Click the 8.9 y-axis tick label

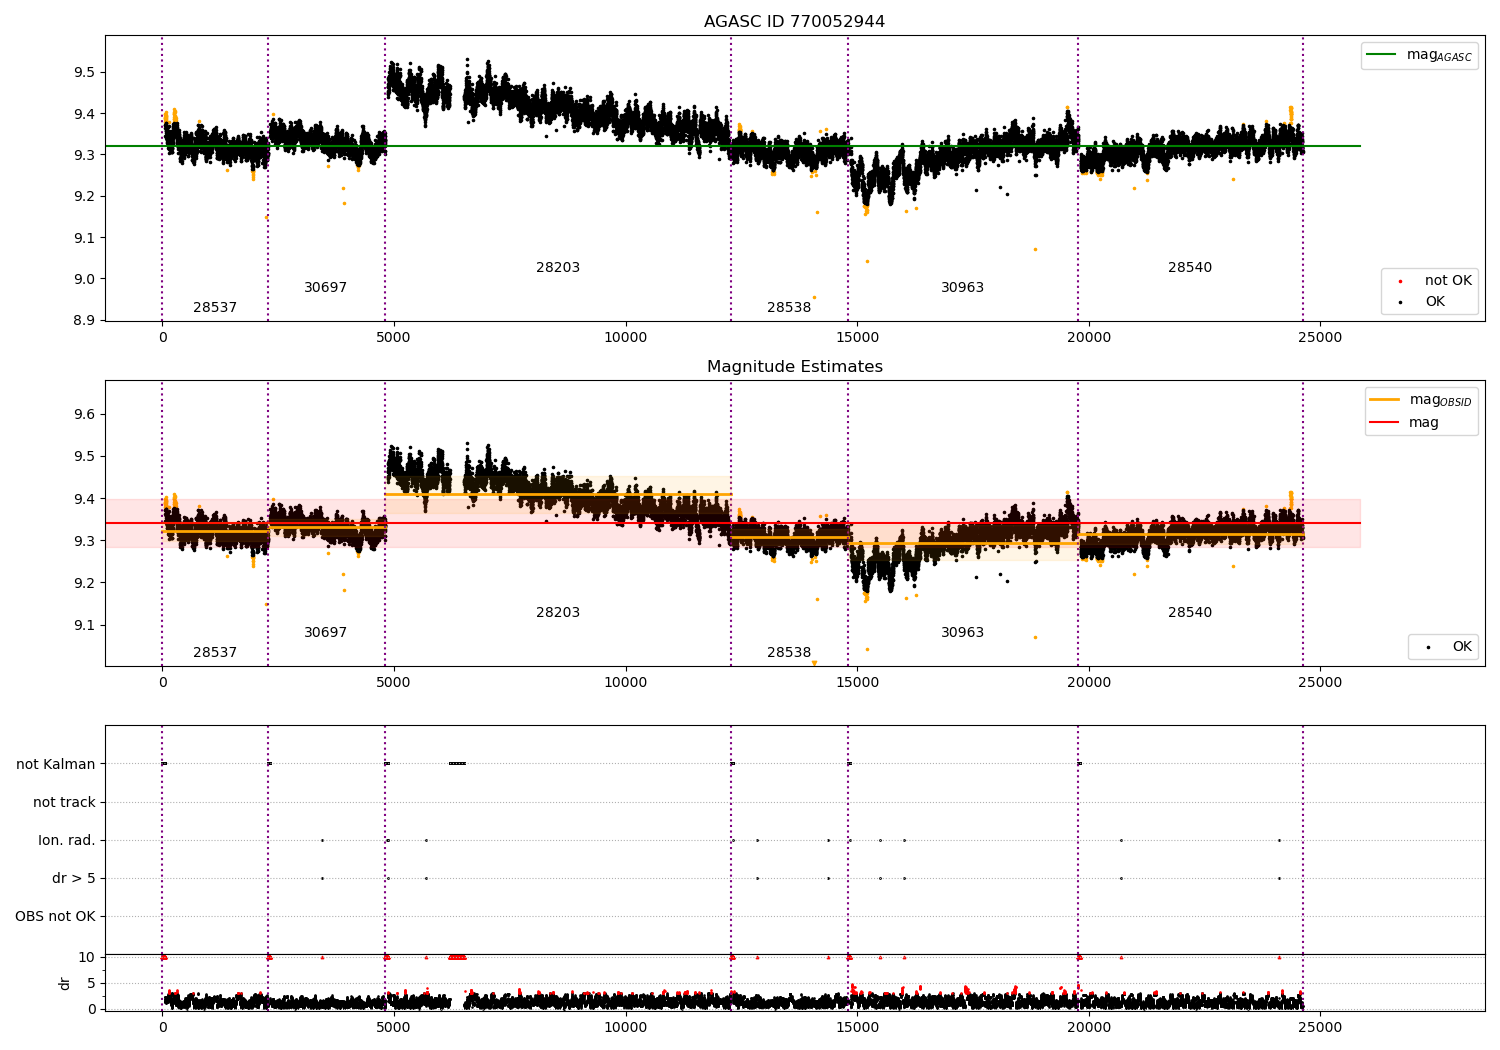point(84,321)
